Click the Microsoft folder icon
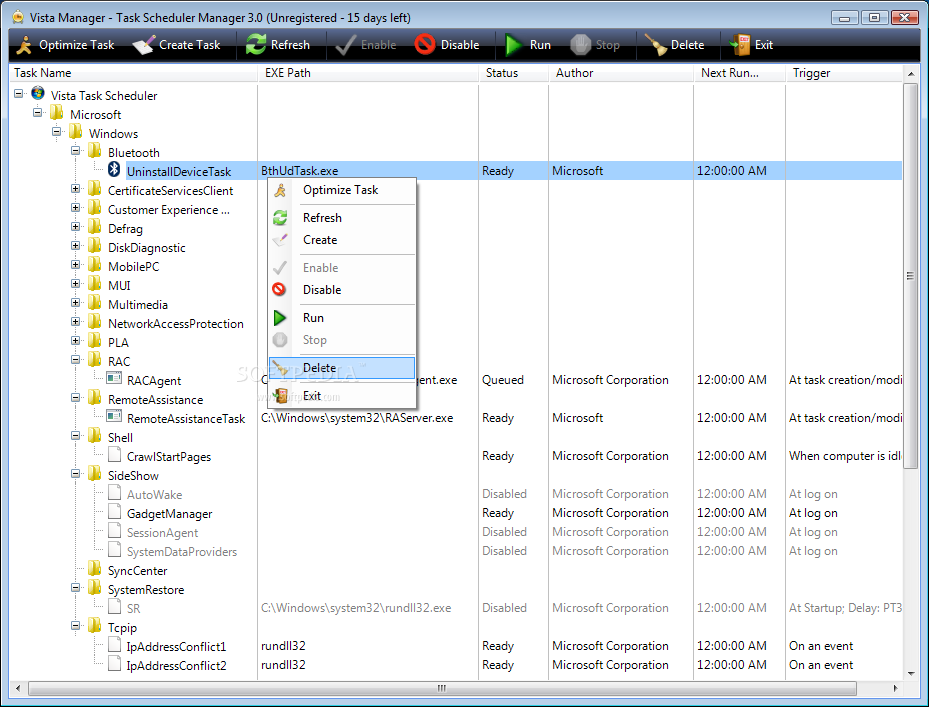Screen dimensions: 929x707 [57, 113]
